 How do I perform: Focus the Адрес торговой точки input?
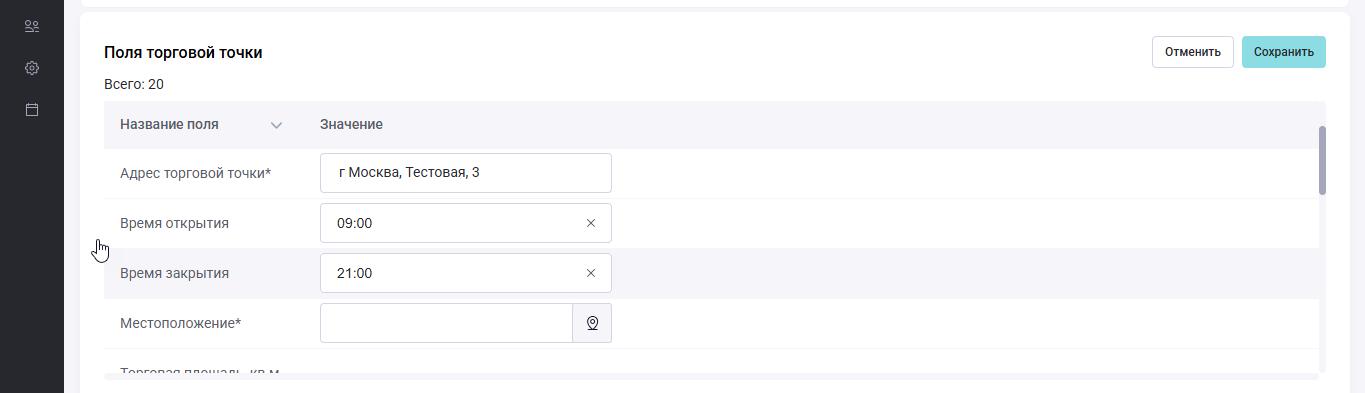(466, 173)
